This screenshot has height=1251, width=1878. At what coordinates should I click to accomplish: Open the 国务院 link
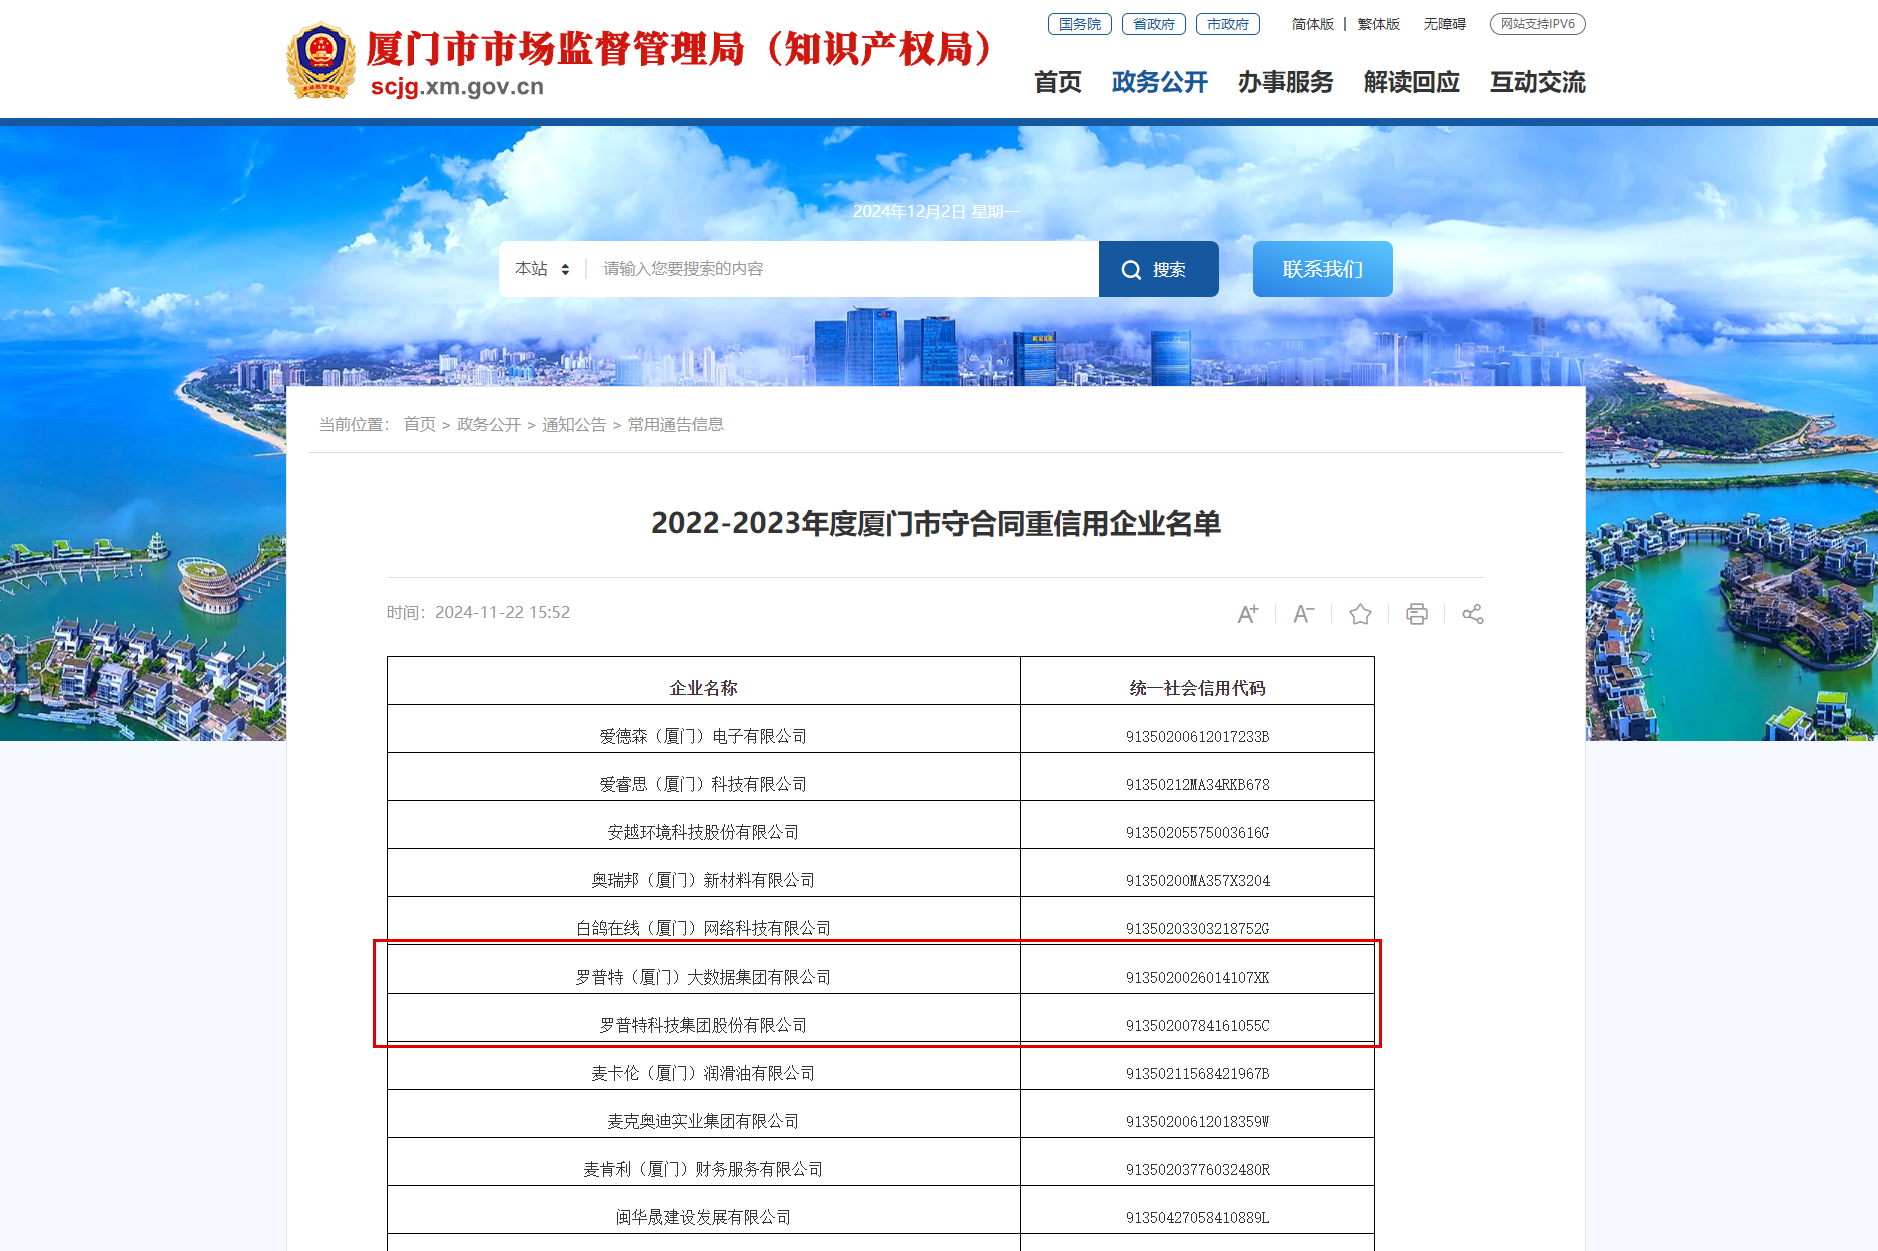[x=1080, y=24]
